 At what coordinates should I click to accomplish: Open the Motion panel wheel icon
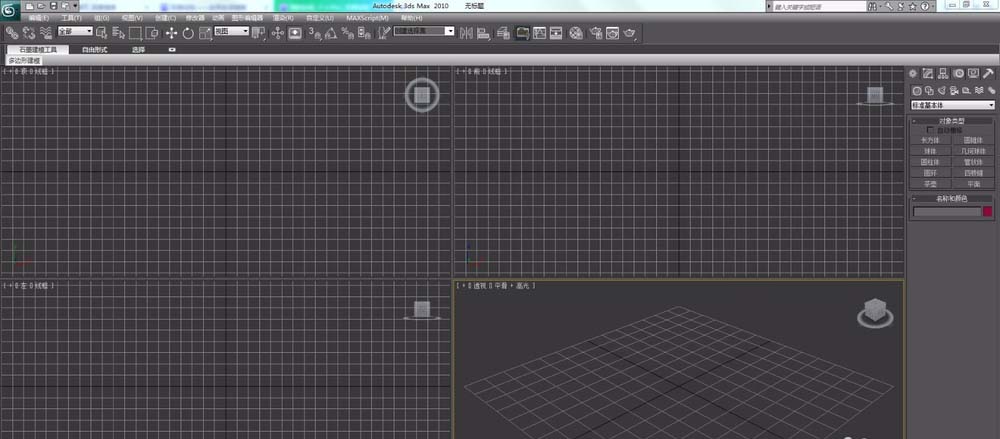point(958,74)
